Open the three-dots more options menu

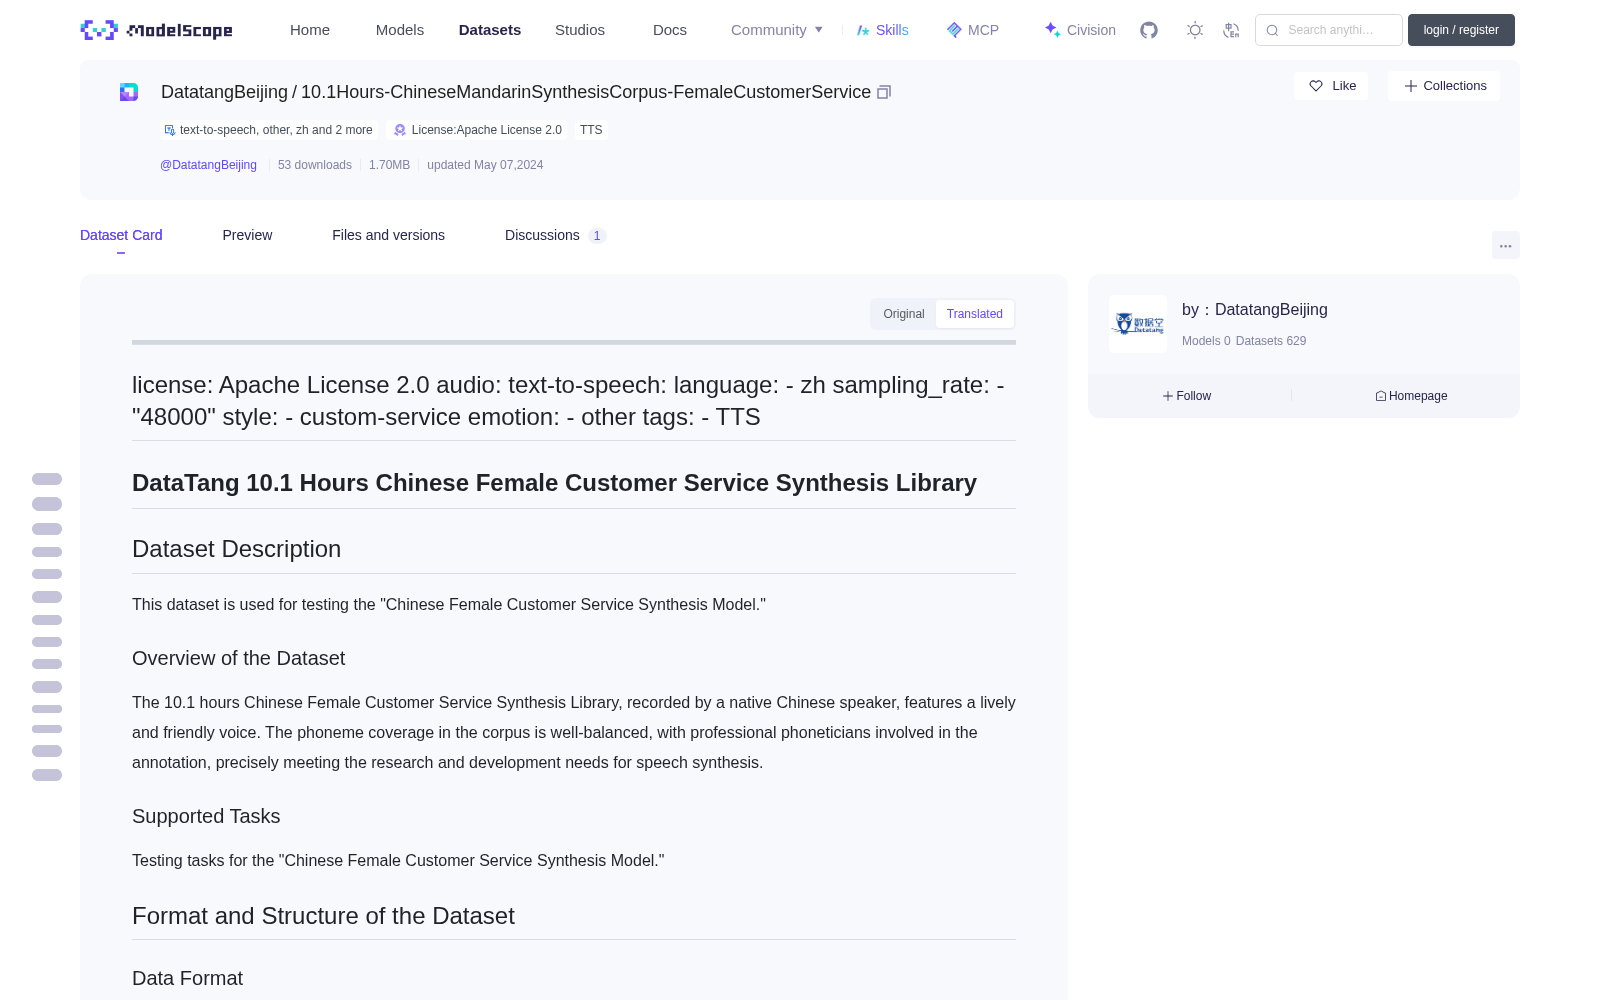(x=1506, y=245)
